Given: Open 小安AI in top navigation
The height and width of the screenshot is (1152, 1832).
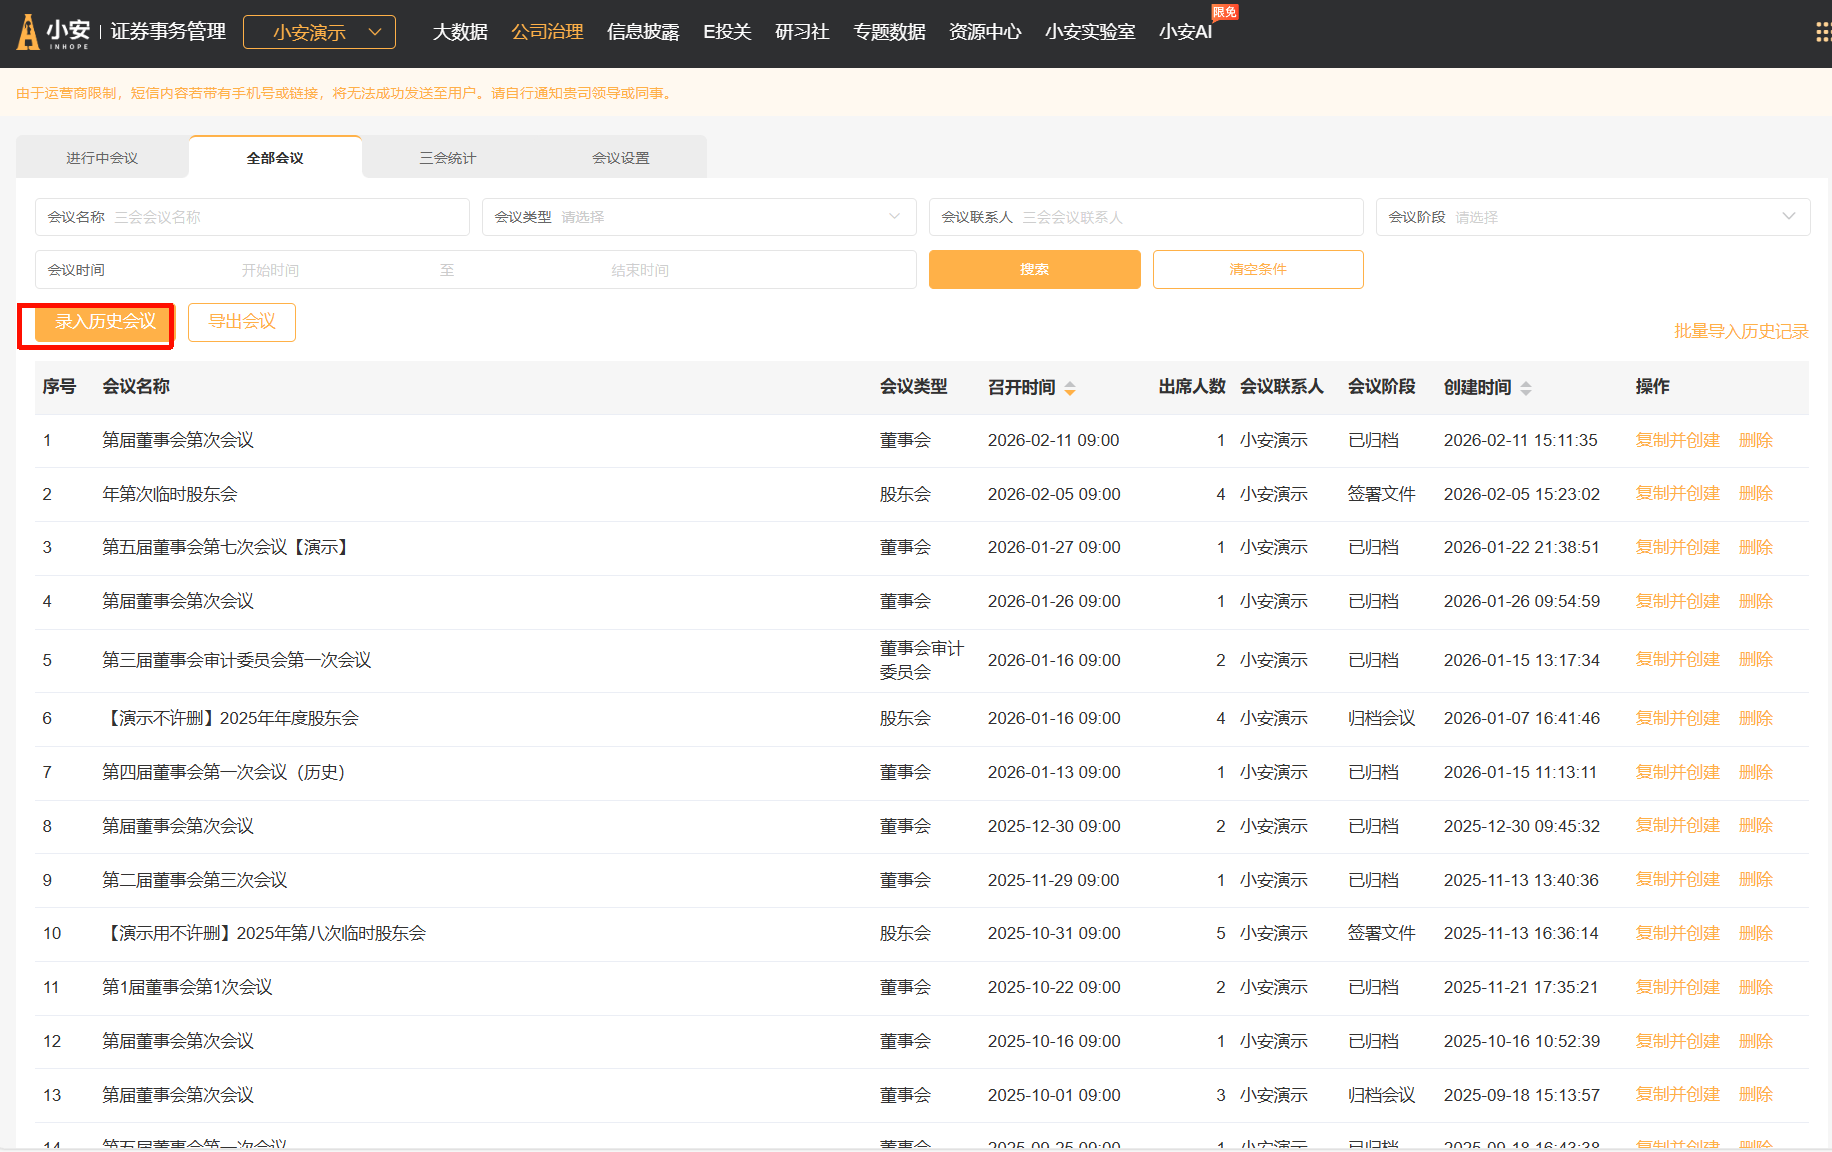Looking at the screenshot, I should click(1185, 32).
